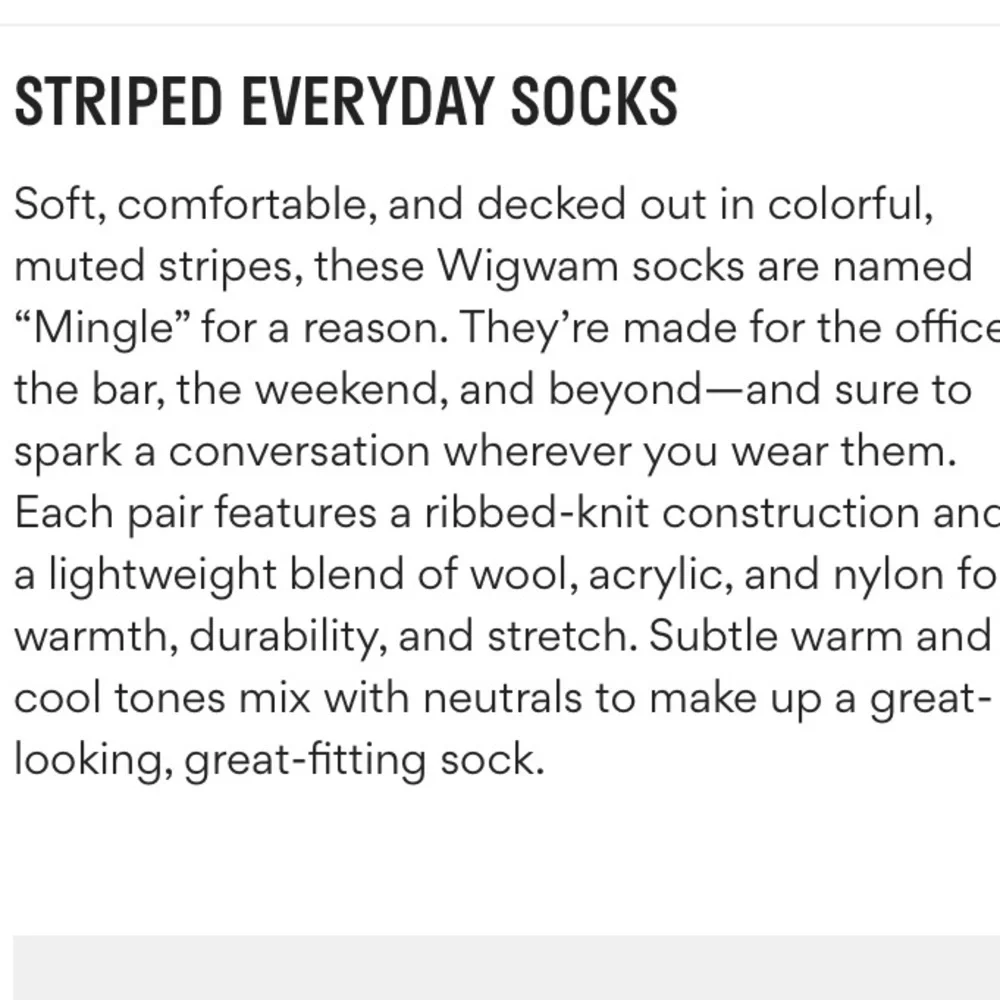This screenshot has height=1000, width=1000.
Task: Click the word "lightweight" in the description
Action: click(x=163, y=575)
